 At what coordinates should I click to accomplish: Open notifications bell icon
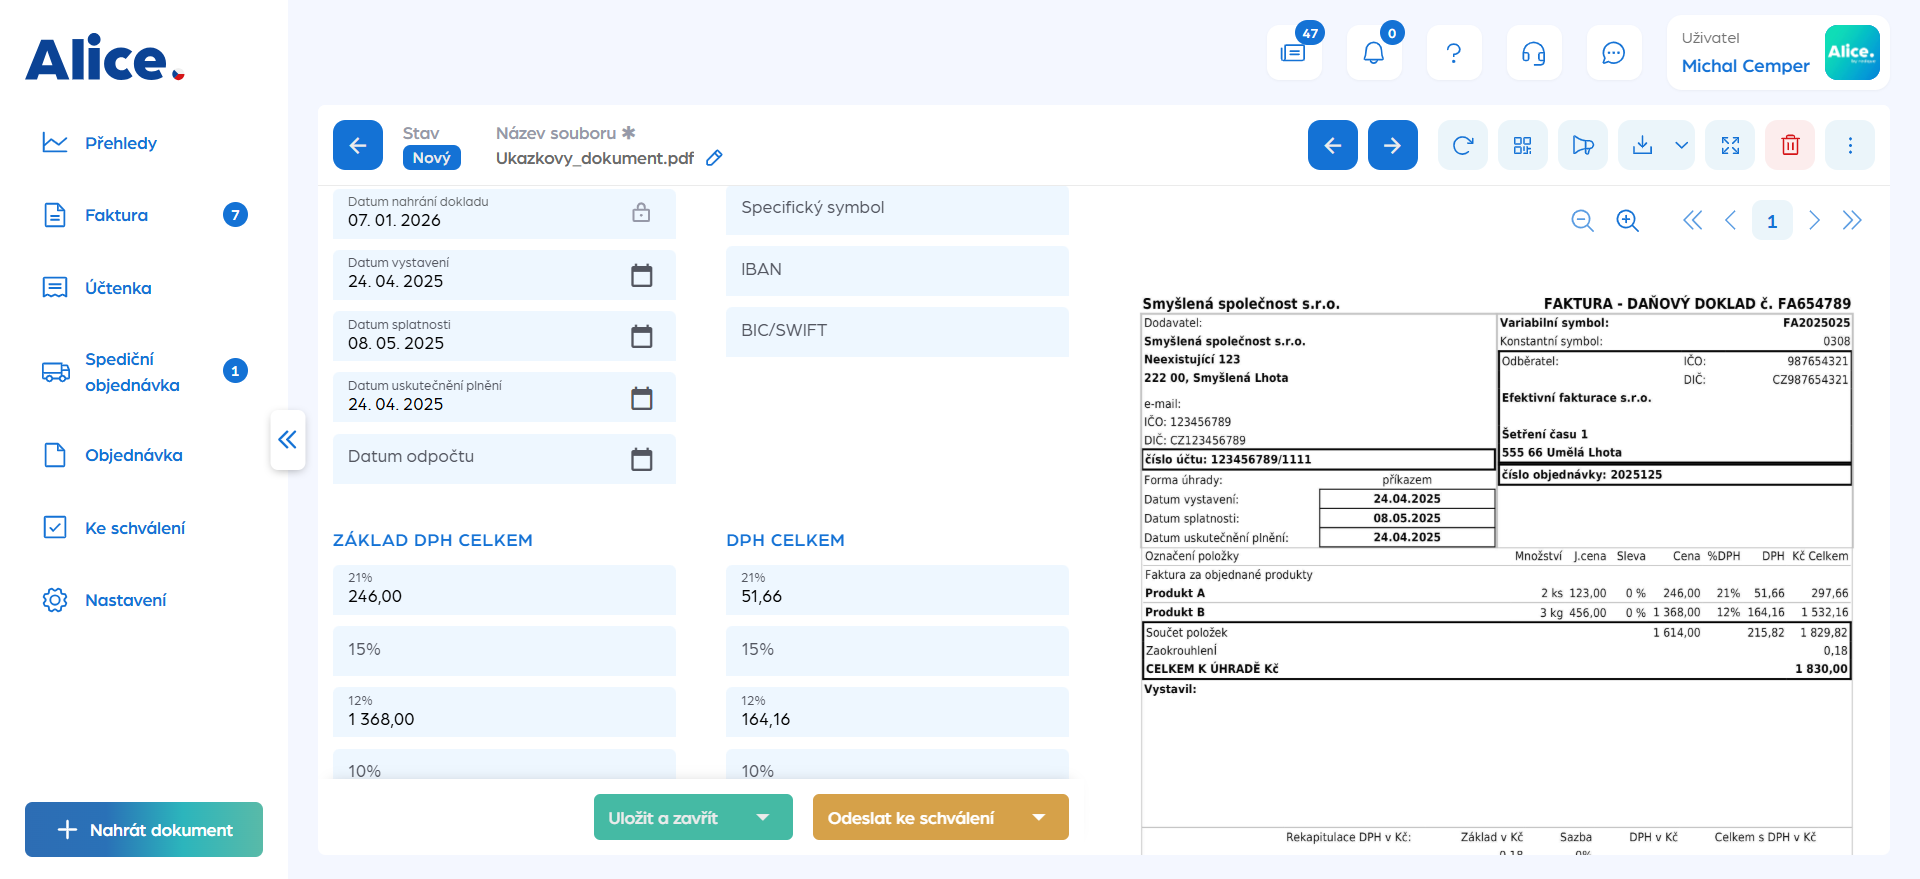coord(1374,53)
